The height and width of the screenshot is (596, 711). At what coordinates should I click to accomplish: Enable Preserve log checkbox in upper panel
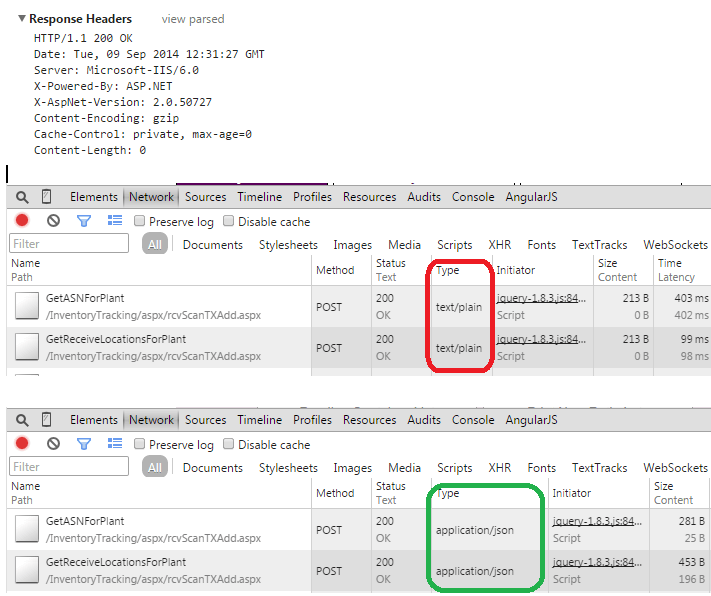(139, 221)
